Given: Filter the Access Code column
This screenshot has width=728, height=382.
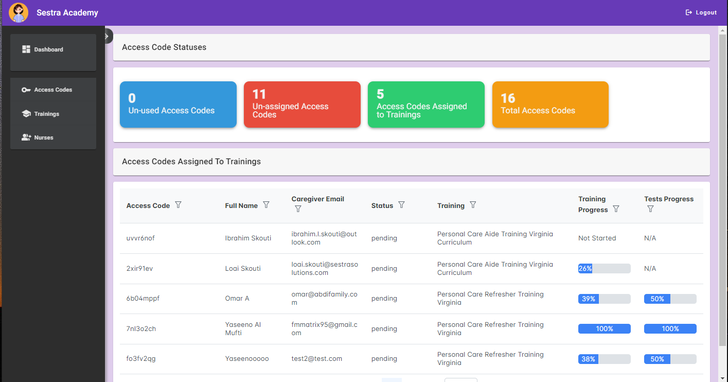Looking at the screenshot, I should click(x=178, y=205).
